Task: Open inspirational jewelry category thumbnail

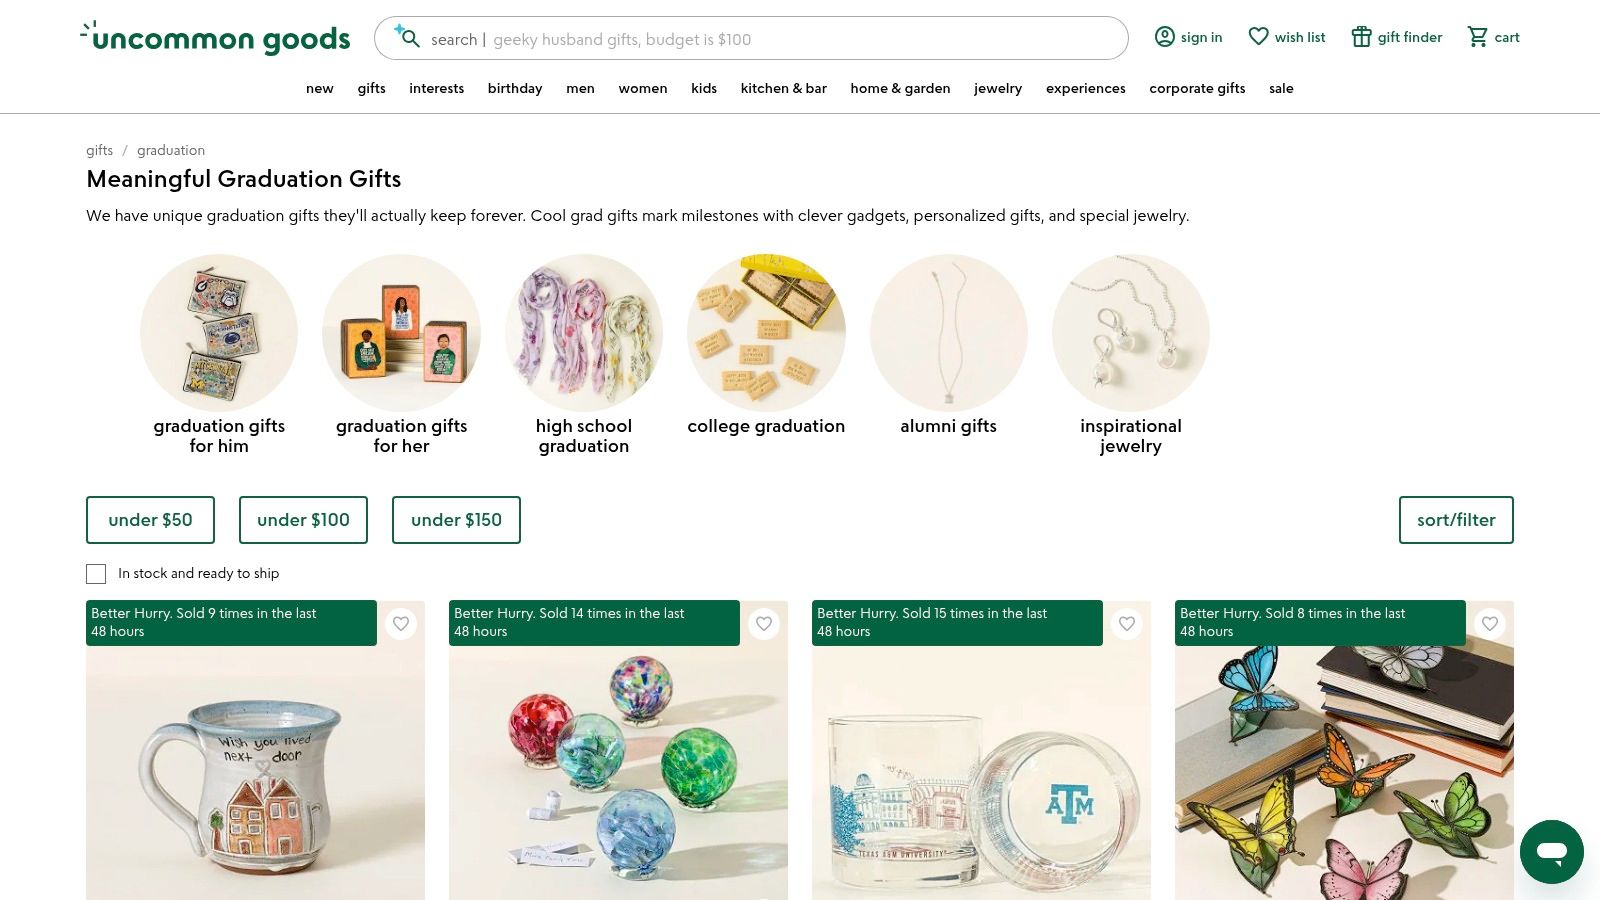Action: click(1131, 333)
